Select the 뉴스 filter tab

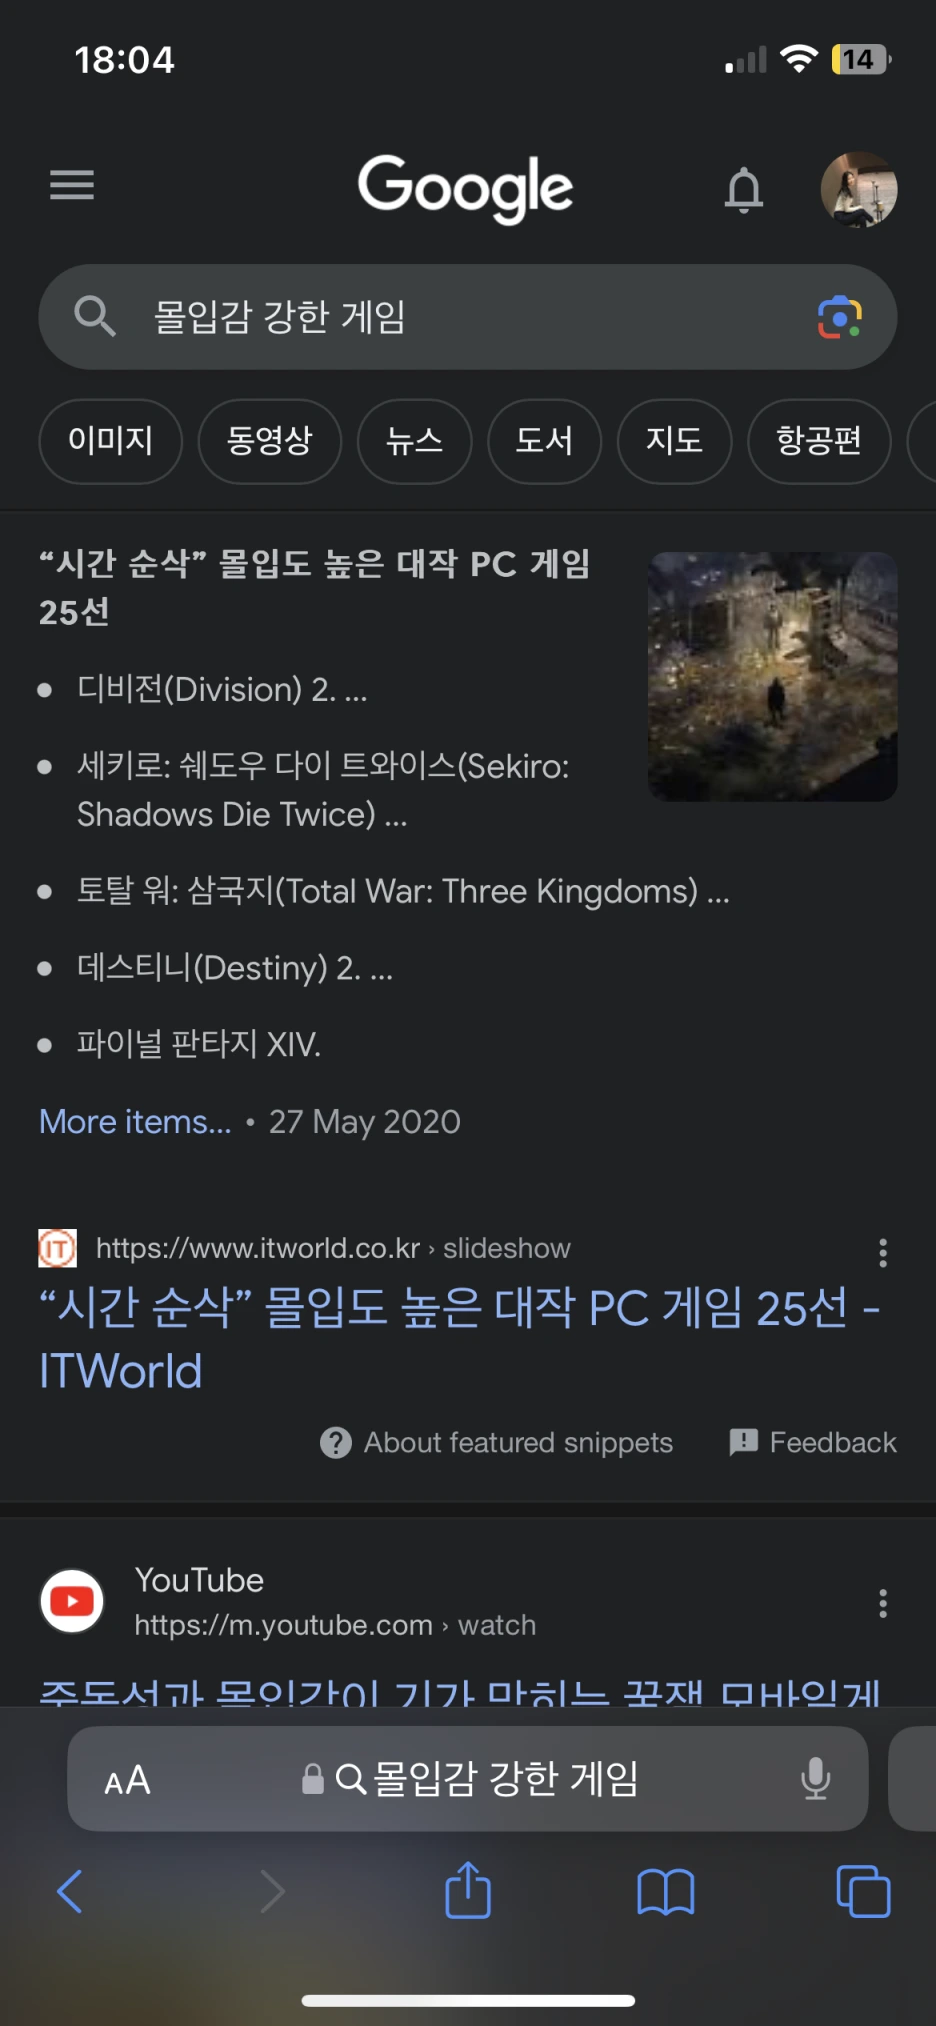click(415, 441)
